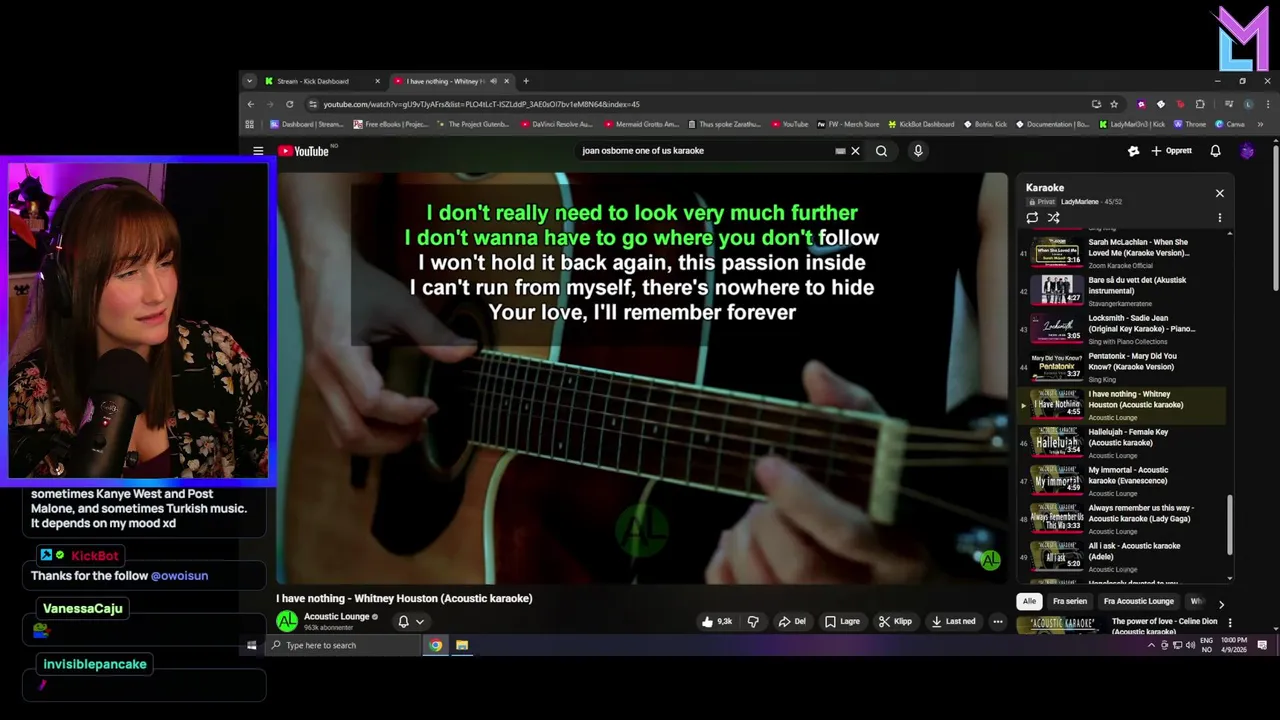The width and height of the screenshot is (1280, 720).
Task: Click the playlist panel scrollbar
Action: 1230,523
